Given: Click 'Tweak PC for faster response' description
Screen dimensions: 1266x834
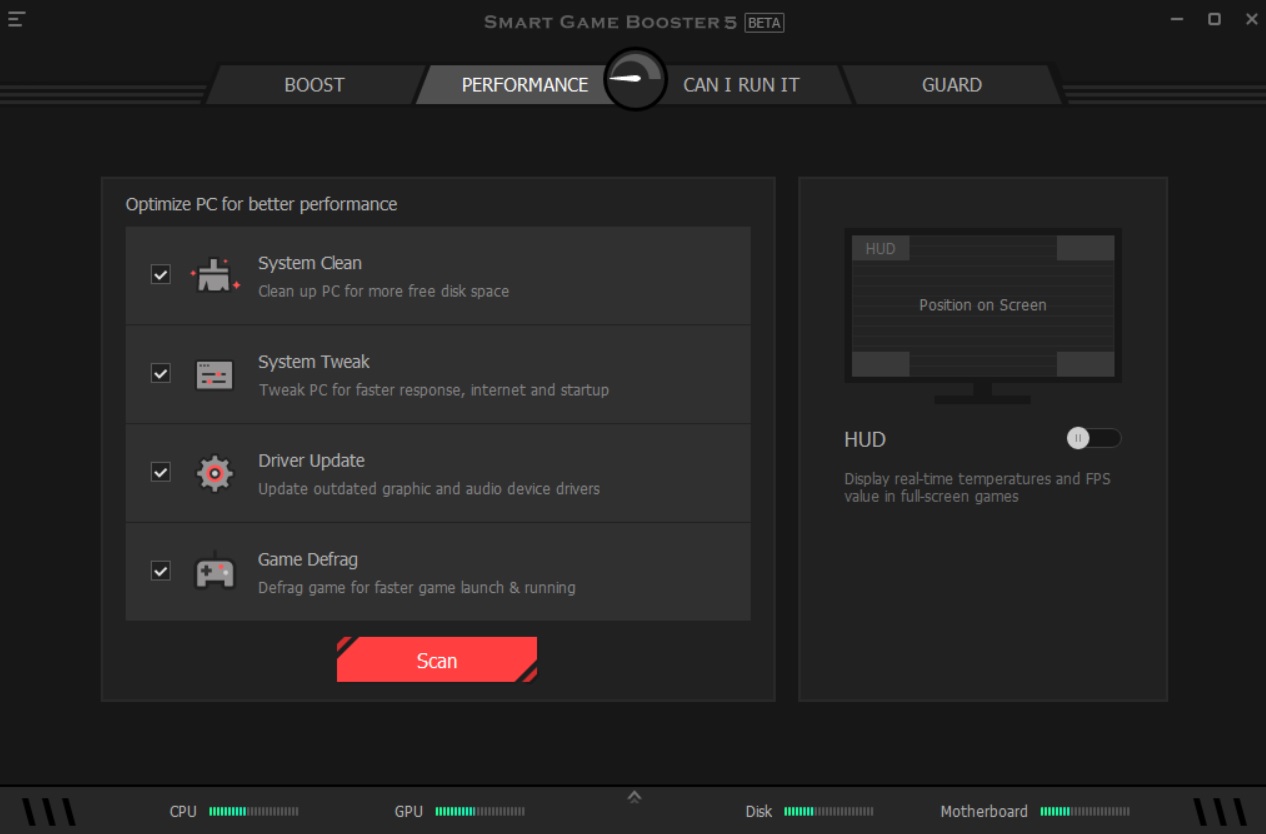Looking at the screenshot, I should coord(434,390).
